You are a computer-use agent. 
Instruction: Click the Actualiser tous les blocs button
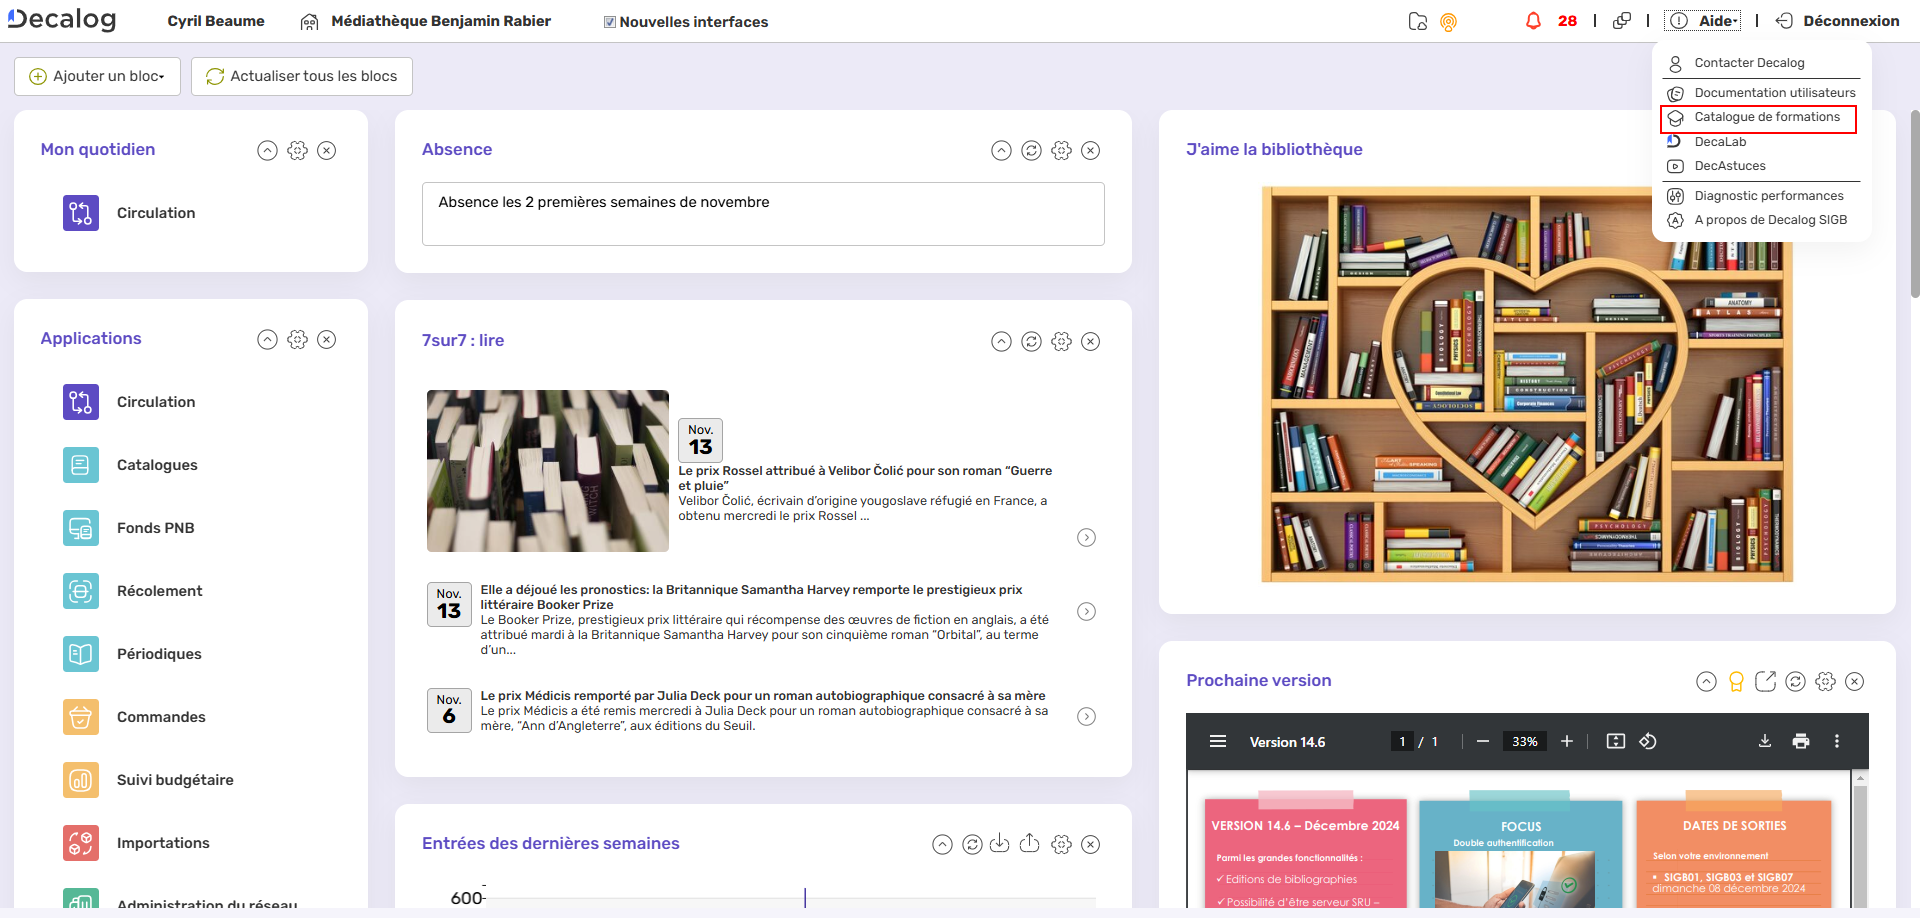pos(301,76)
